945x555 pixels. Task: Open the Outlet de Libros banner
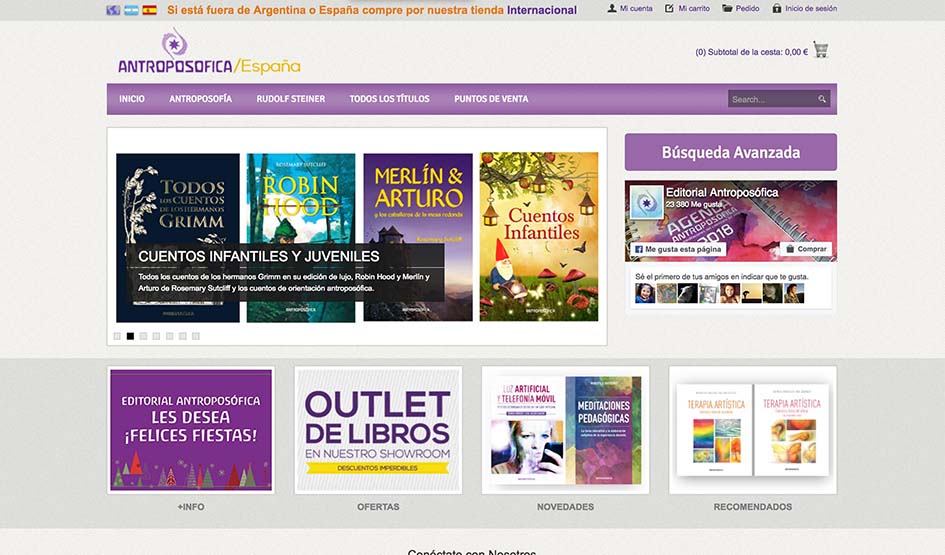(x=378, y=430)
